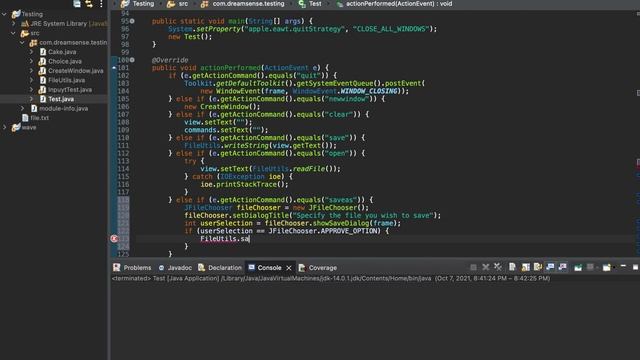The image size is (640, 360).
Task: Expand the module-info.java node
Action: point(22,108)
